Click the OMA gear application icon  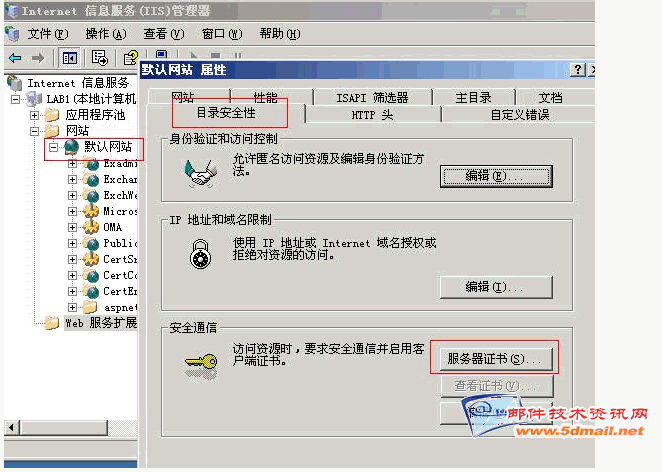91,227
